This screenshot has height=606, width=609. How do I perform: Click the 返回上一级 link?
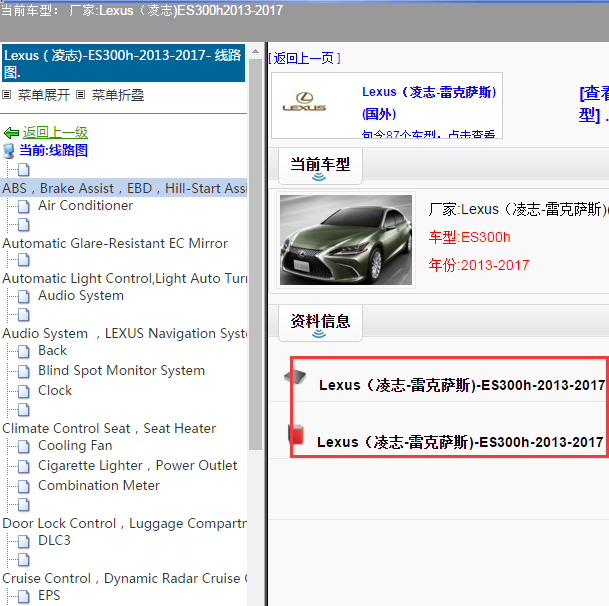(x=55, y=132)
